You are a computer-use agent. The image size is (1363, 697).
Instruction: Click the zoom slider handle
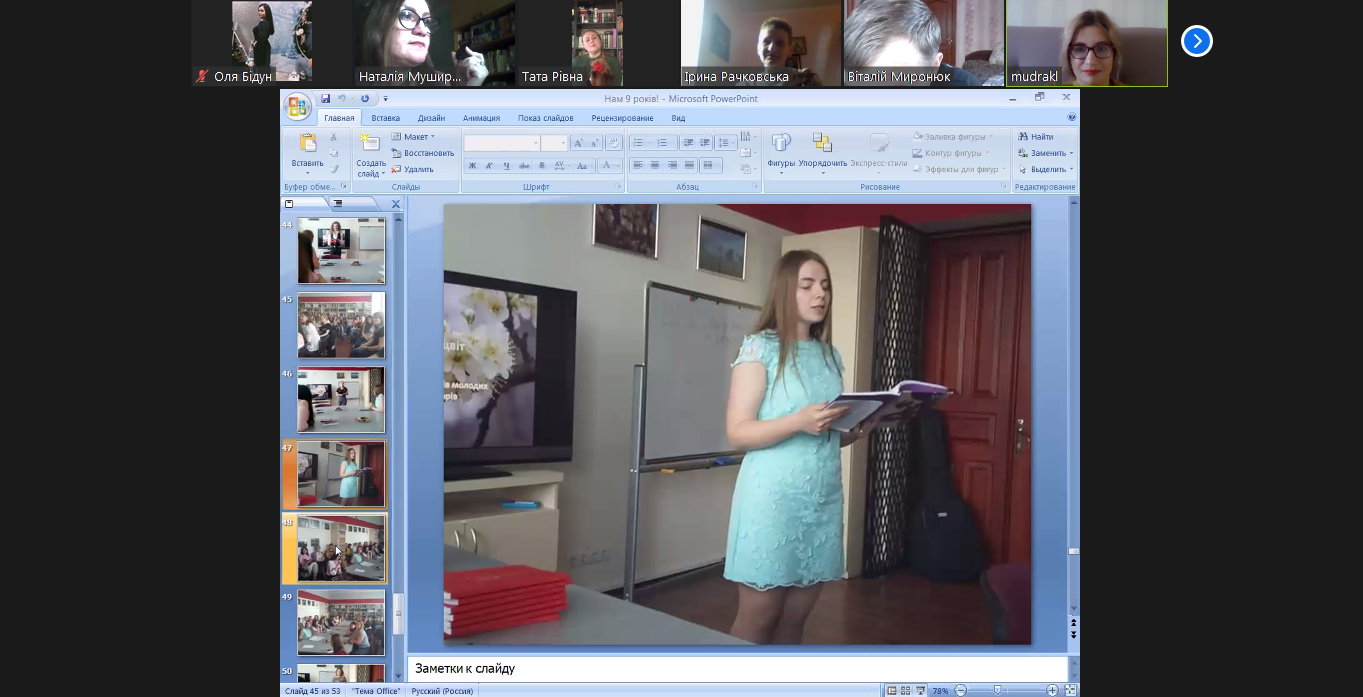pos(997,690)
